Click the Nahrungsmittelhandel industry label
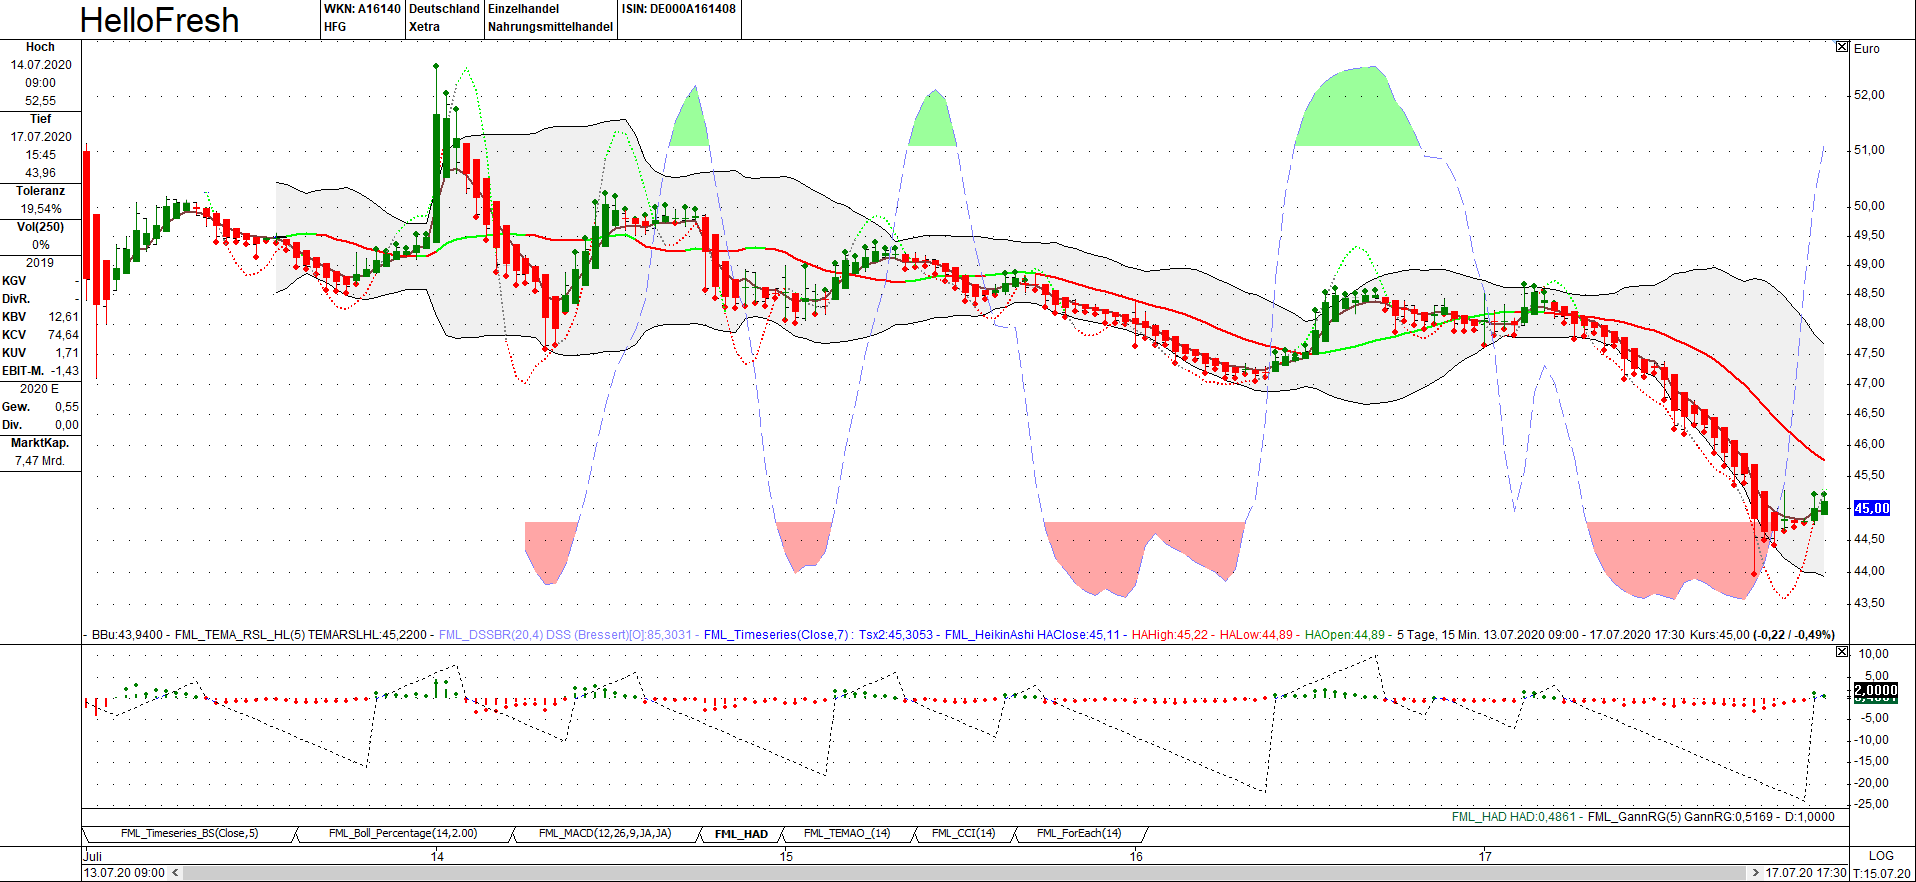Viewport: 1916px width, 882px height. coord(550,27)
